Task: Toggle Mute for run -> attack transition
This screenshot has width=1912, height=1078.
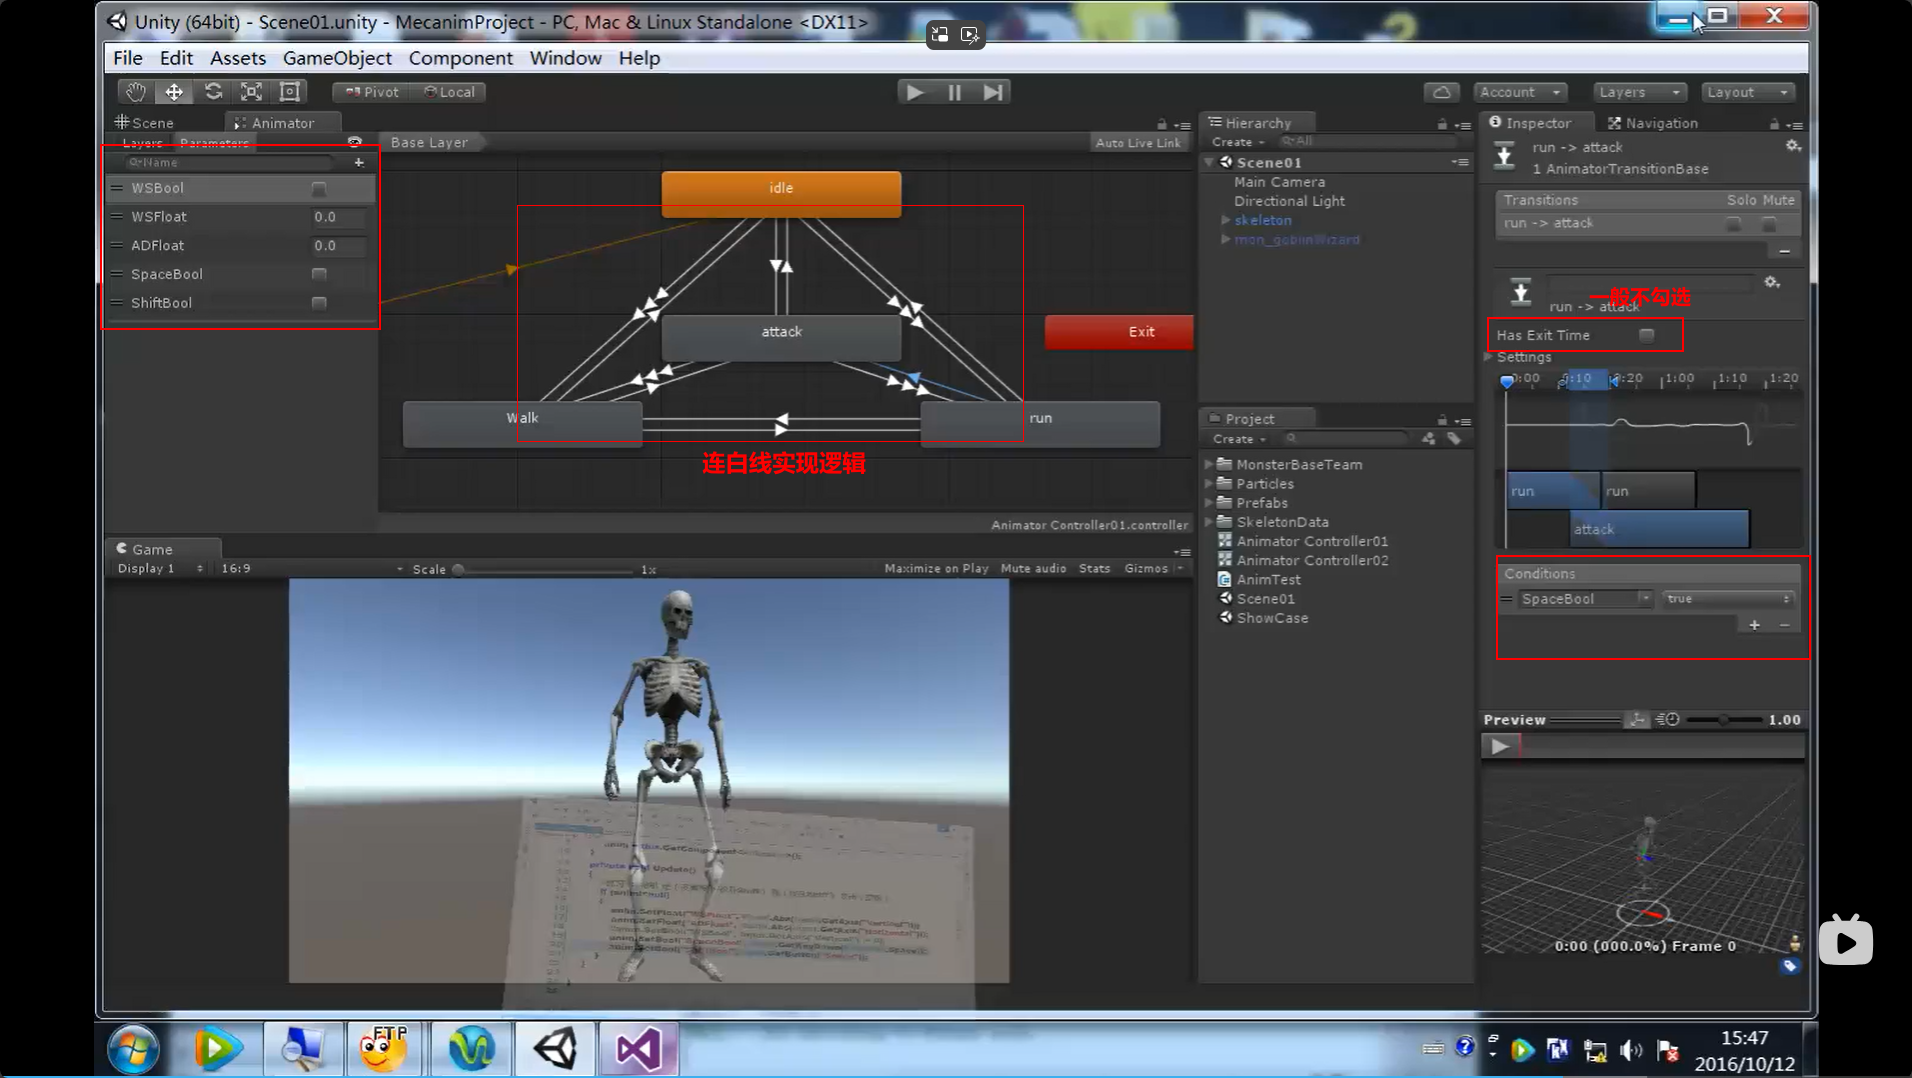Action: coord(1769,224)
